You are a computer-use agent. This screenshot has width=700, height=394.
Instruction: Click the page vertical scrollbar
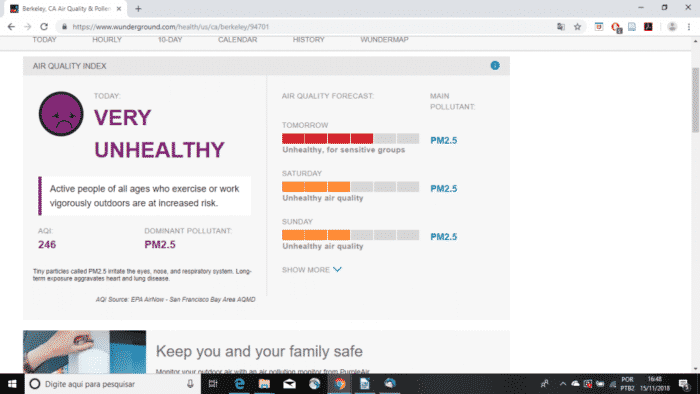coord(695,100)
